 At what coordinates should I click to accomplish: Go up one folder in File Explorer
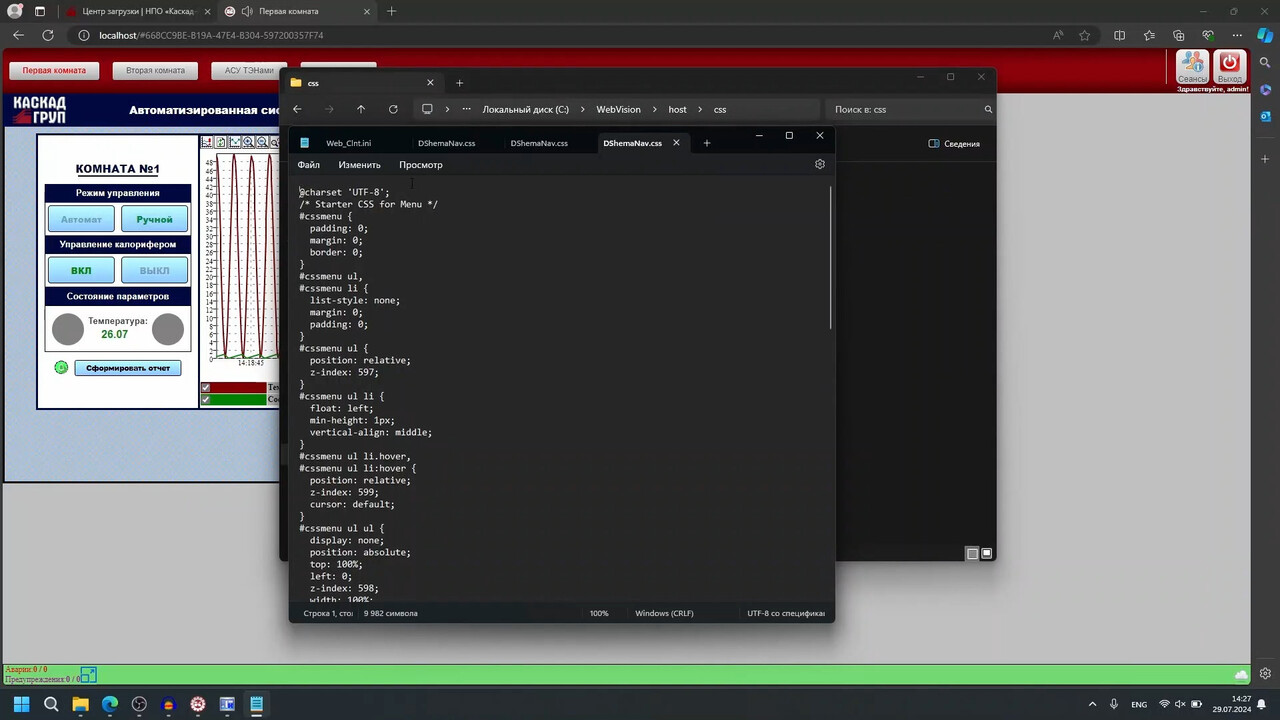(x=361, y=109)
